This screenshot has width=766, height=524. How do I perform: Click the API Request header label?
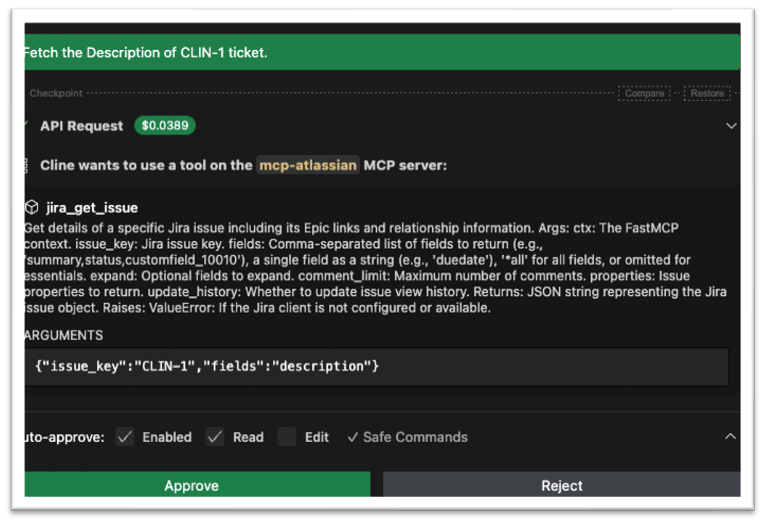point(81,126)
